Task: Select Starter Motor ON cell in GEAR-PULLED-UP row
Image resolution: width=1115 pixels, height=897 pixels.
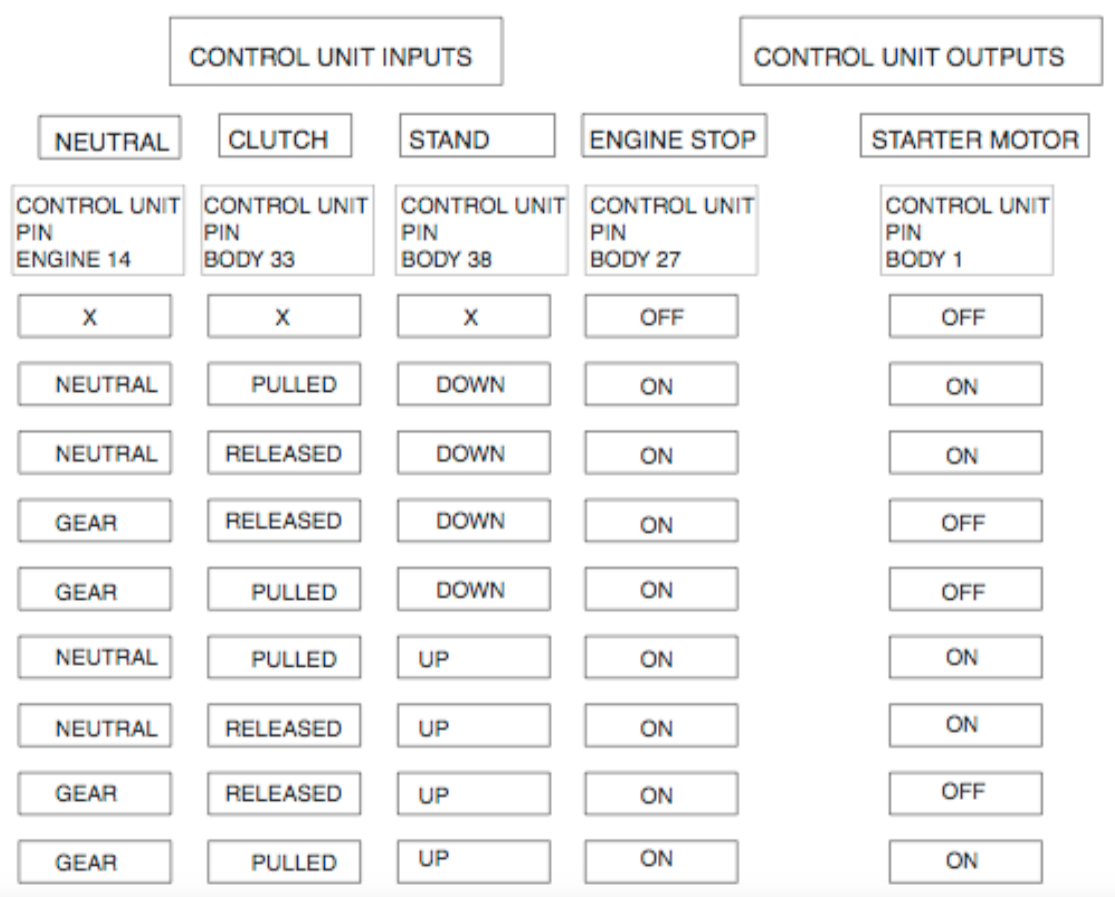Action: [x=965, y=861]
